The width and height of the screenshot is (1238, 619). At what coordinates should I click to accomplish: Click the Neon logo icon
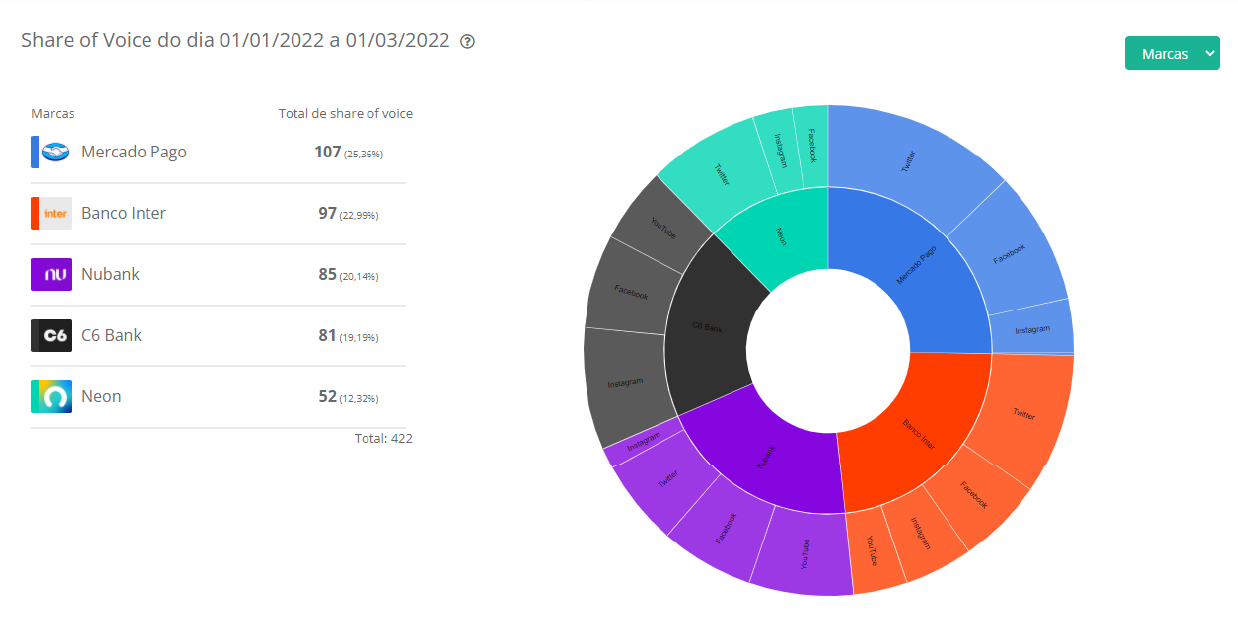[x=51, y=397]
